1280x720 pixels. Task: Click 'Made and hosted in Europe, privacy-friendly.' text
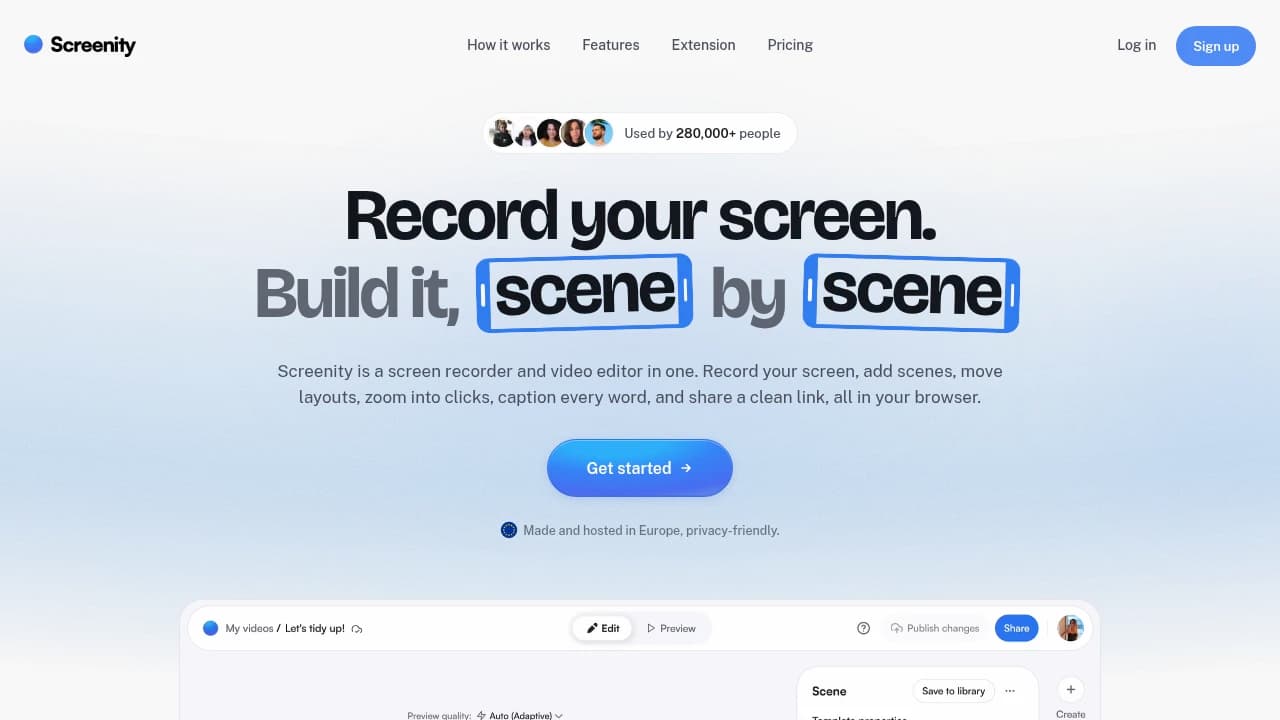tap(651, 530)
